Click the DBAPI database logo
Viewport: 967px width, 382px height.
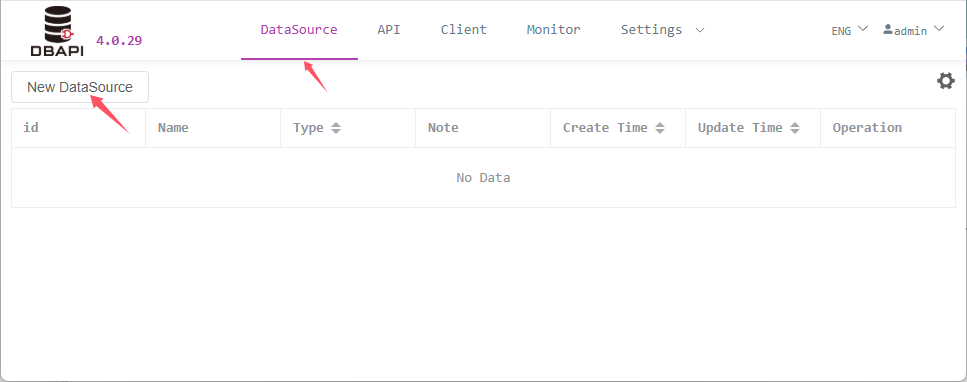tap(57, 31)
